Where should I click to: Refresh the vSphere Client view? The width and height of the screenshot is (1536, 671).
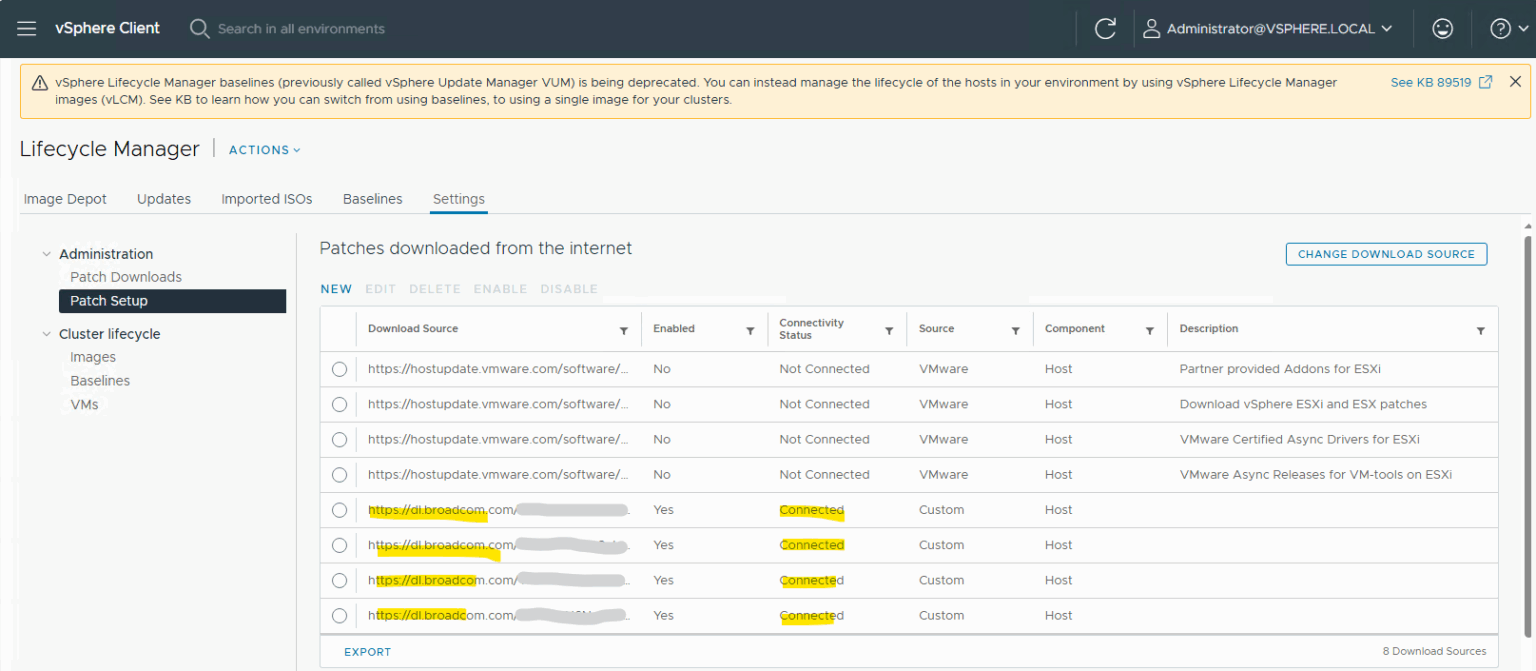1104,28
